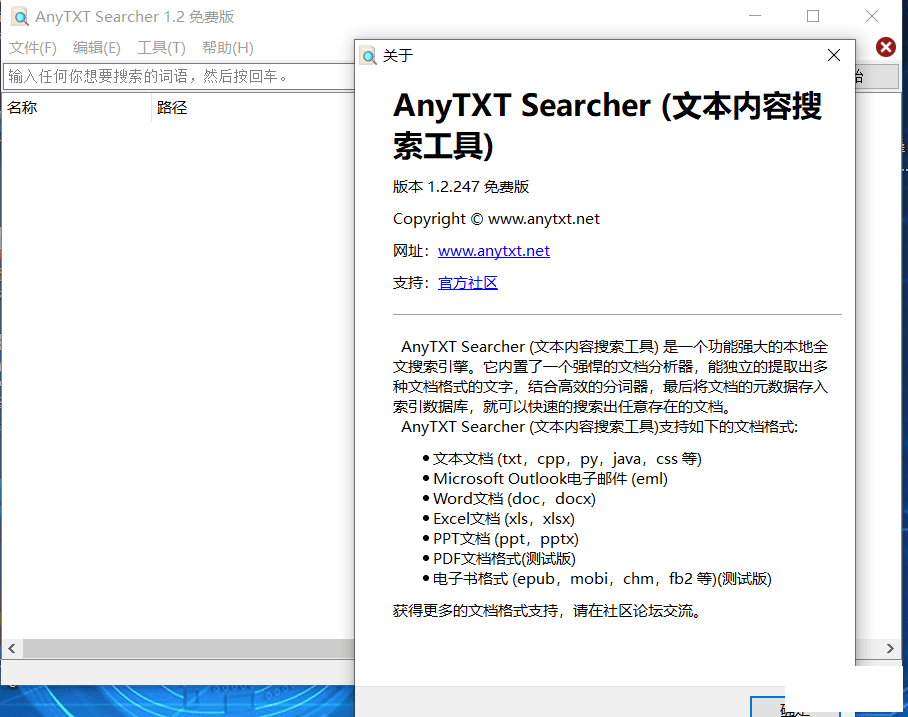Open the 帮助(H) menu
The height and width of the screenshot is (717, 908).
(x=228, y=47)
